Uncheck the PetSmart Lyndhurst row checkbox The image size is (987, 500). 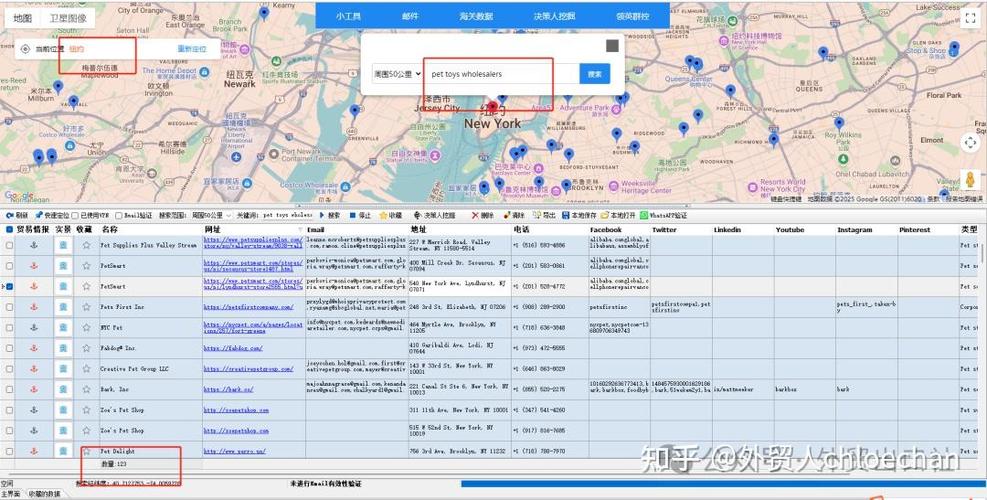click(9, 287)
